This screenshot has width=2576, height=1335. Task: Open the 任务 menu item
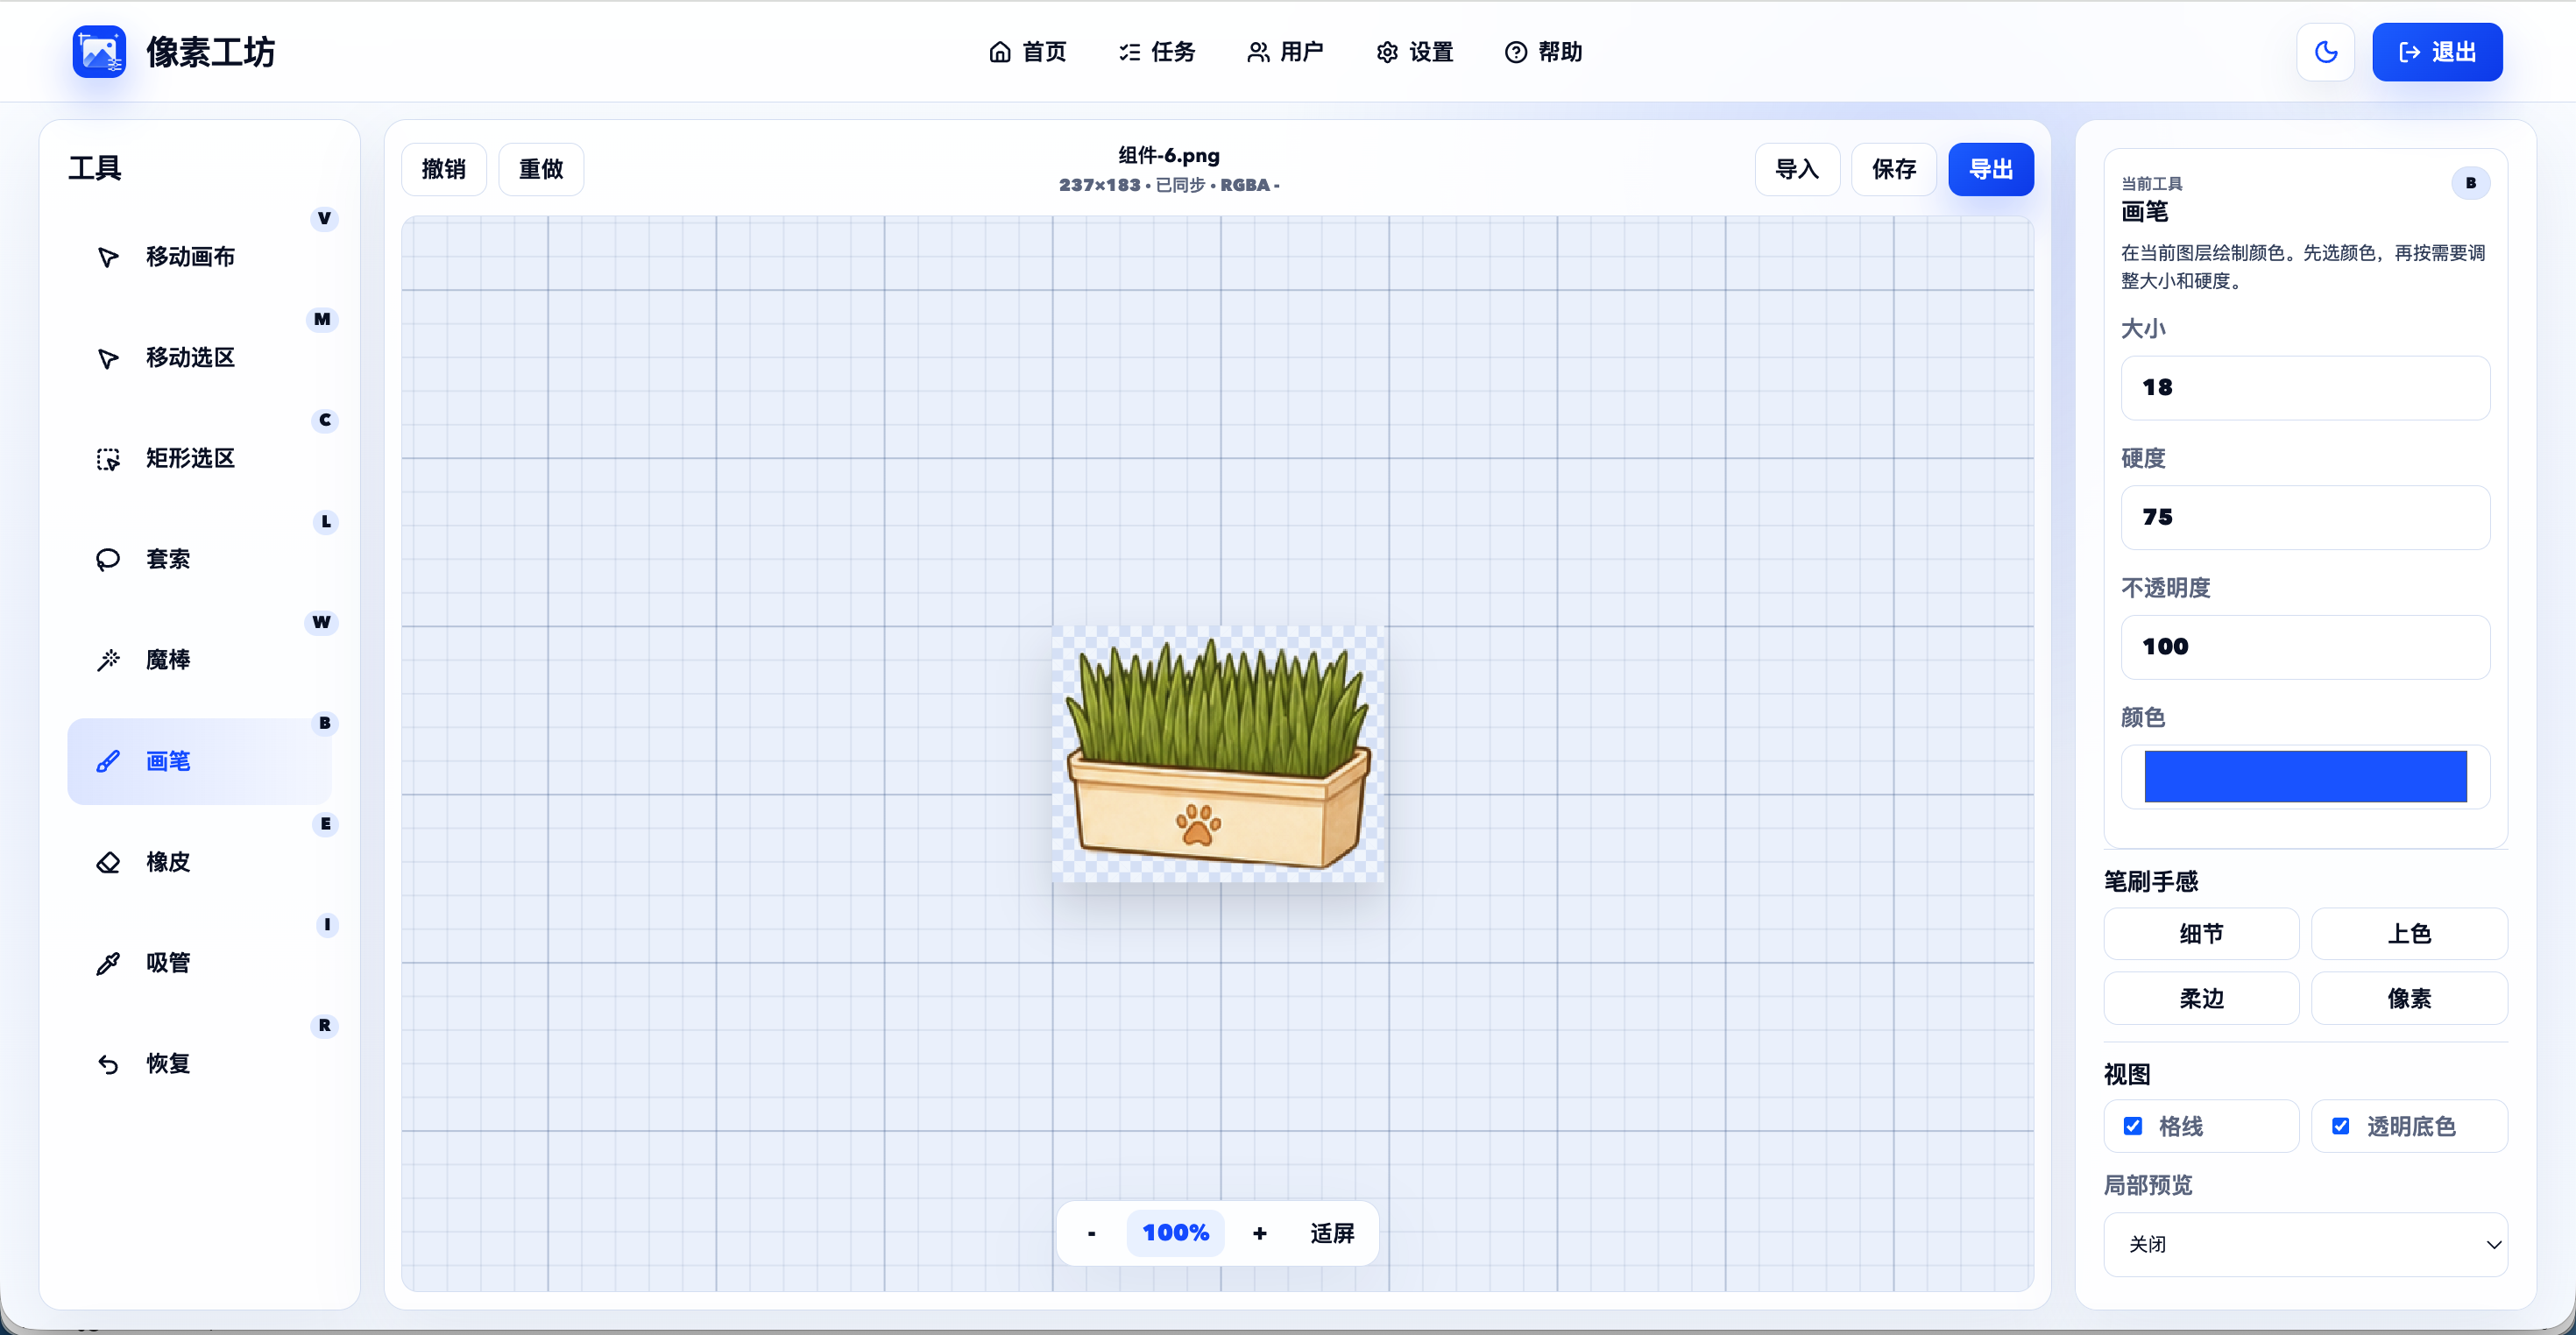tap(1157, 52)
